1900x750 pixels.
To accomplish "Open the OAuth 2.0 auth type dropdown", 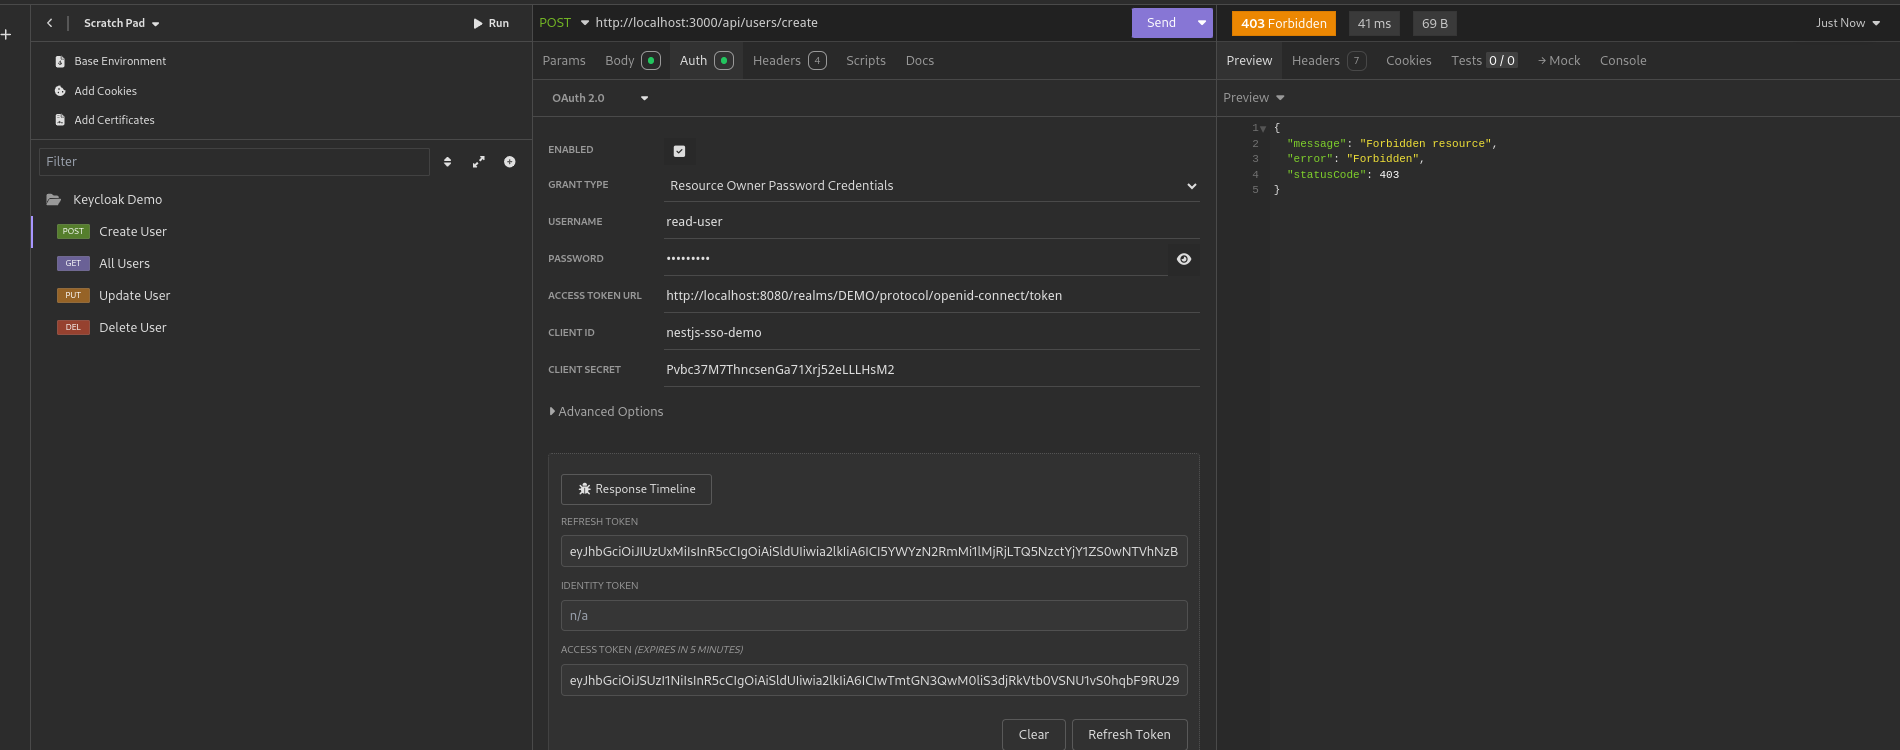I will pyautogui.click(x=600, y=98).
